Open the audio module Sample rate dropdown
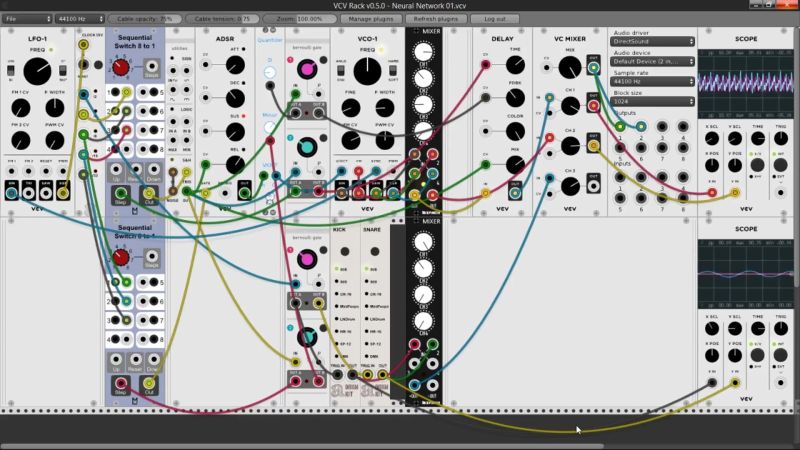800x450 pixels. click(x=653, y=81)
